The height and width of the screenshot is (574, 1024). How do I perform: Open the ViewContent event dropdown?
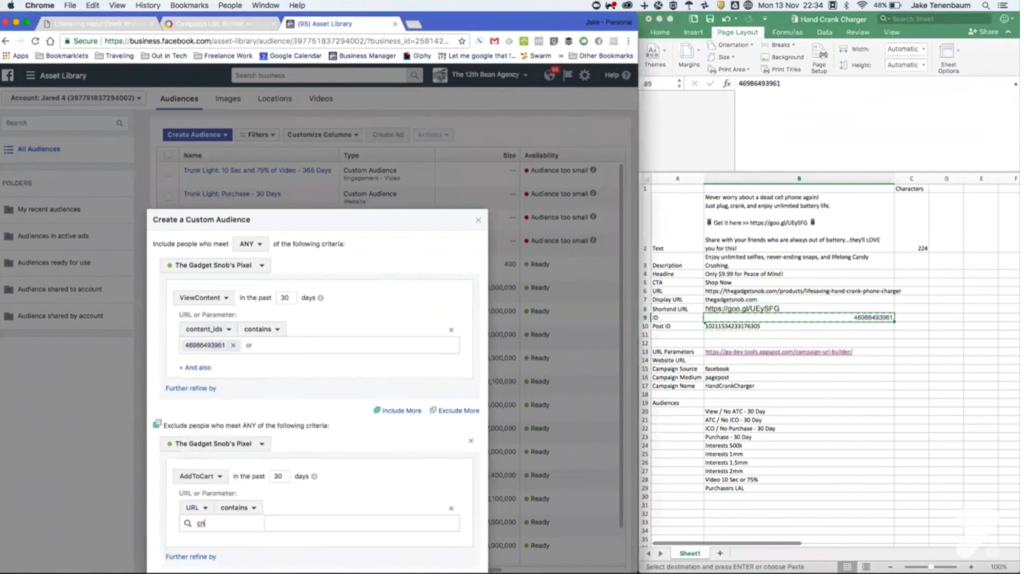coord(204,298)
